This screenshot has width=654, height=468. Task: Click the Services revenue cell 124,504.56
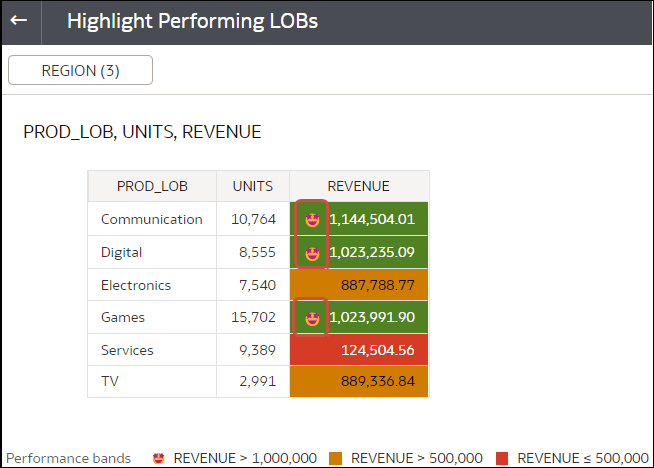click(376, 351)
